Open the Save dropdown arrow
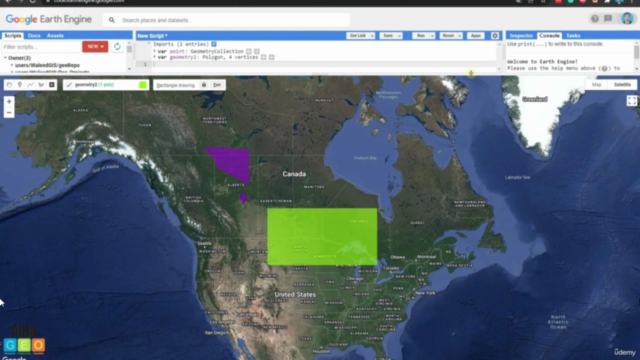The image size is (640, 360). click(399, 36)
